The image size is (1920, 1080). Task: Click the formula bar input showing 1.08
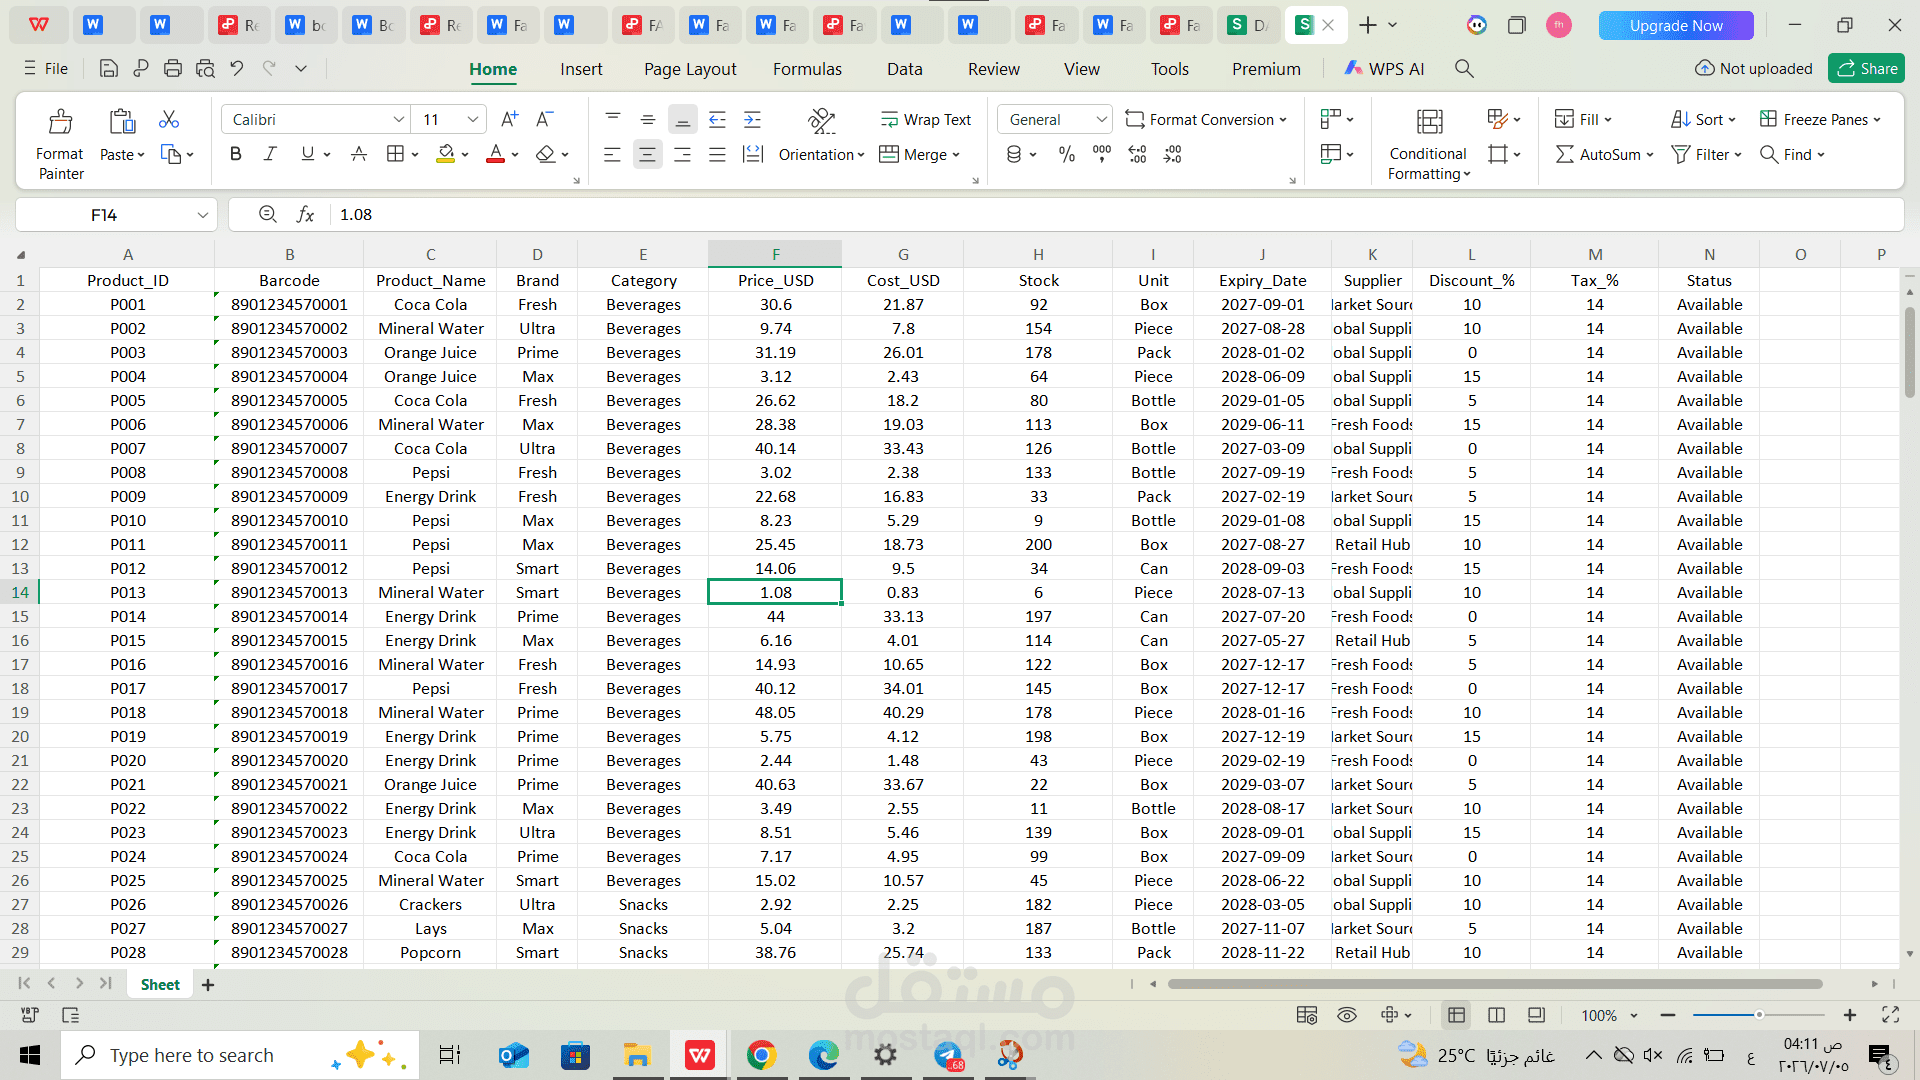[1115, 215]
